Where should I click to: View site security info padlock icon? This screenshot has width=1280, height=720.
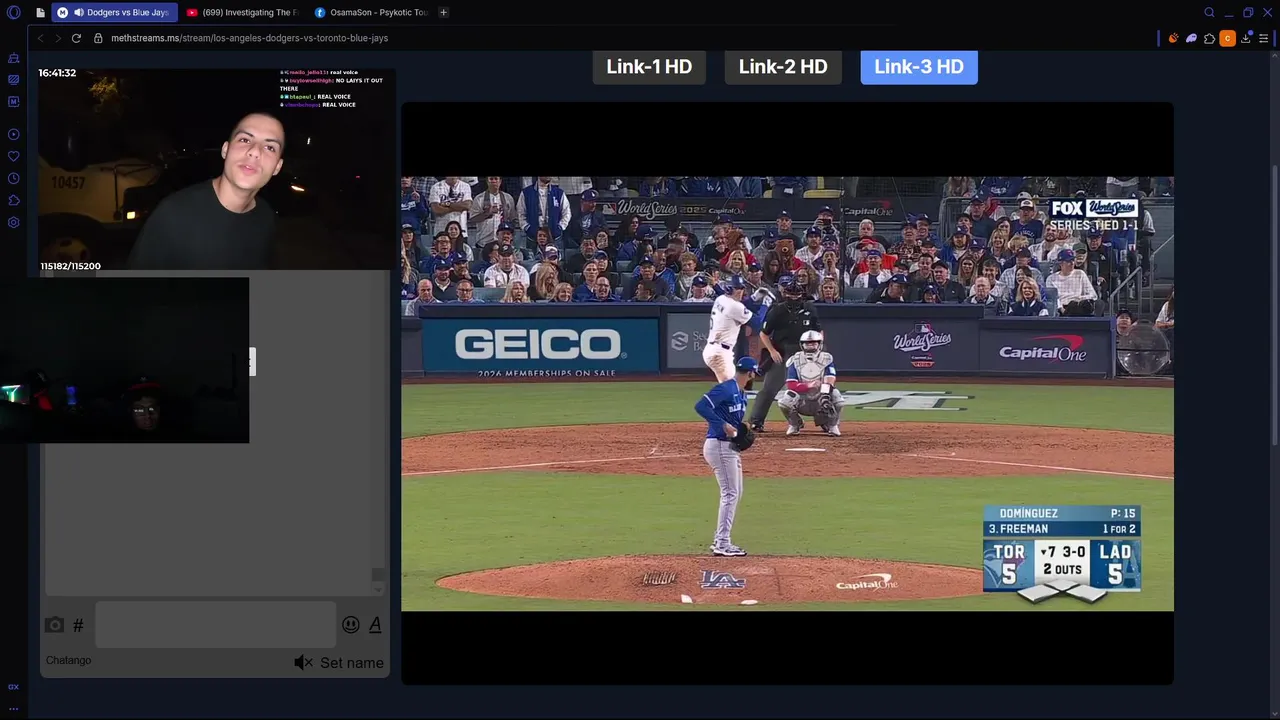[x=98, y=38]
